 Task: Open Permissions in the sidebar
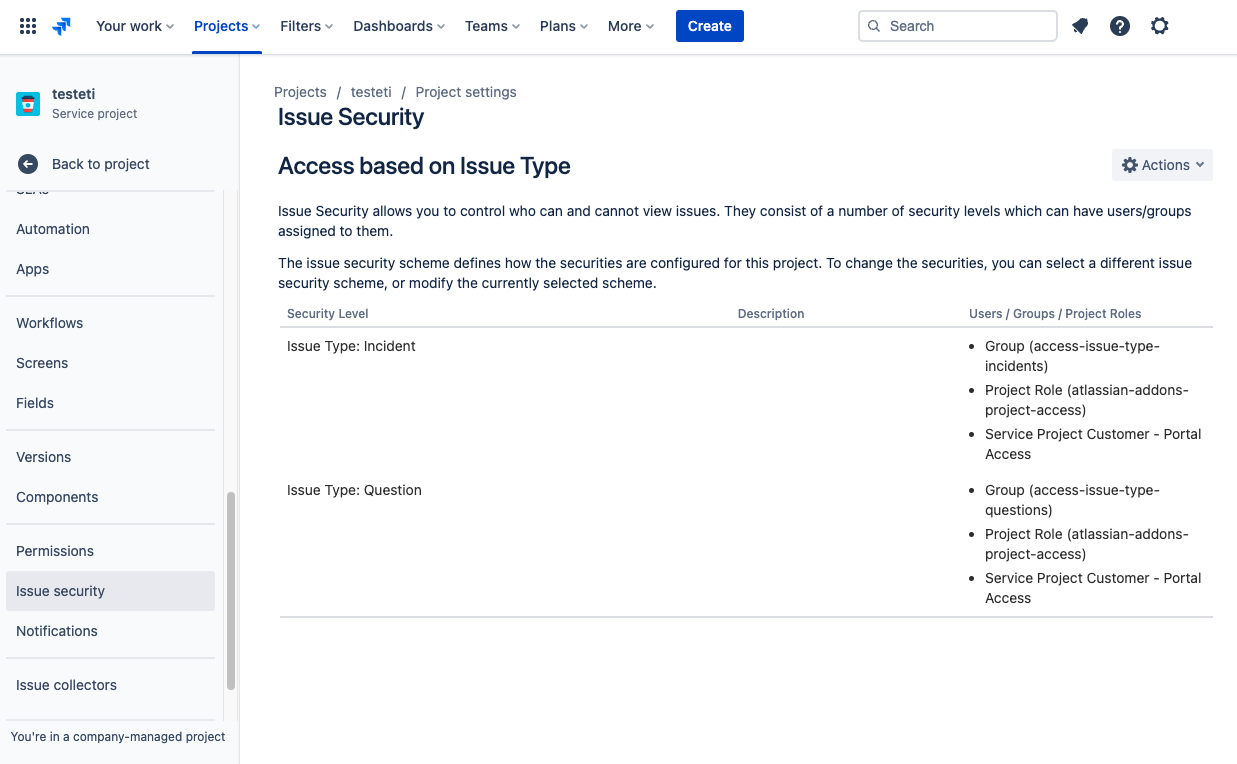pyautogui.click(x=55, y=551)
